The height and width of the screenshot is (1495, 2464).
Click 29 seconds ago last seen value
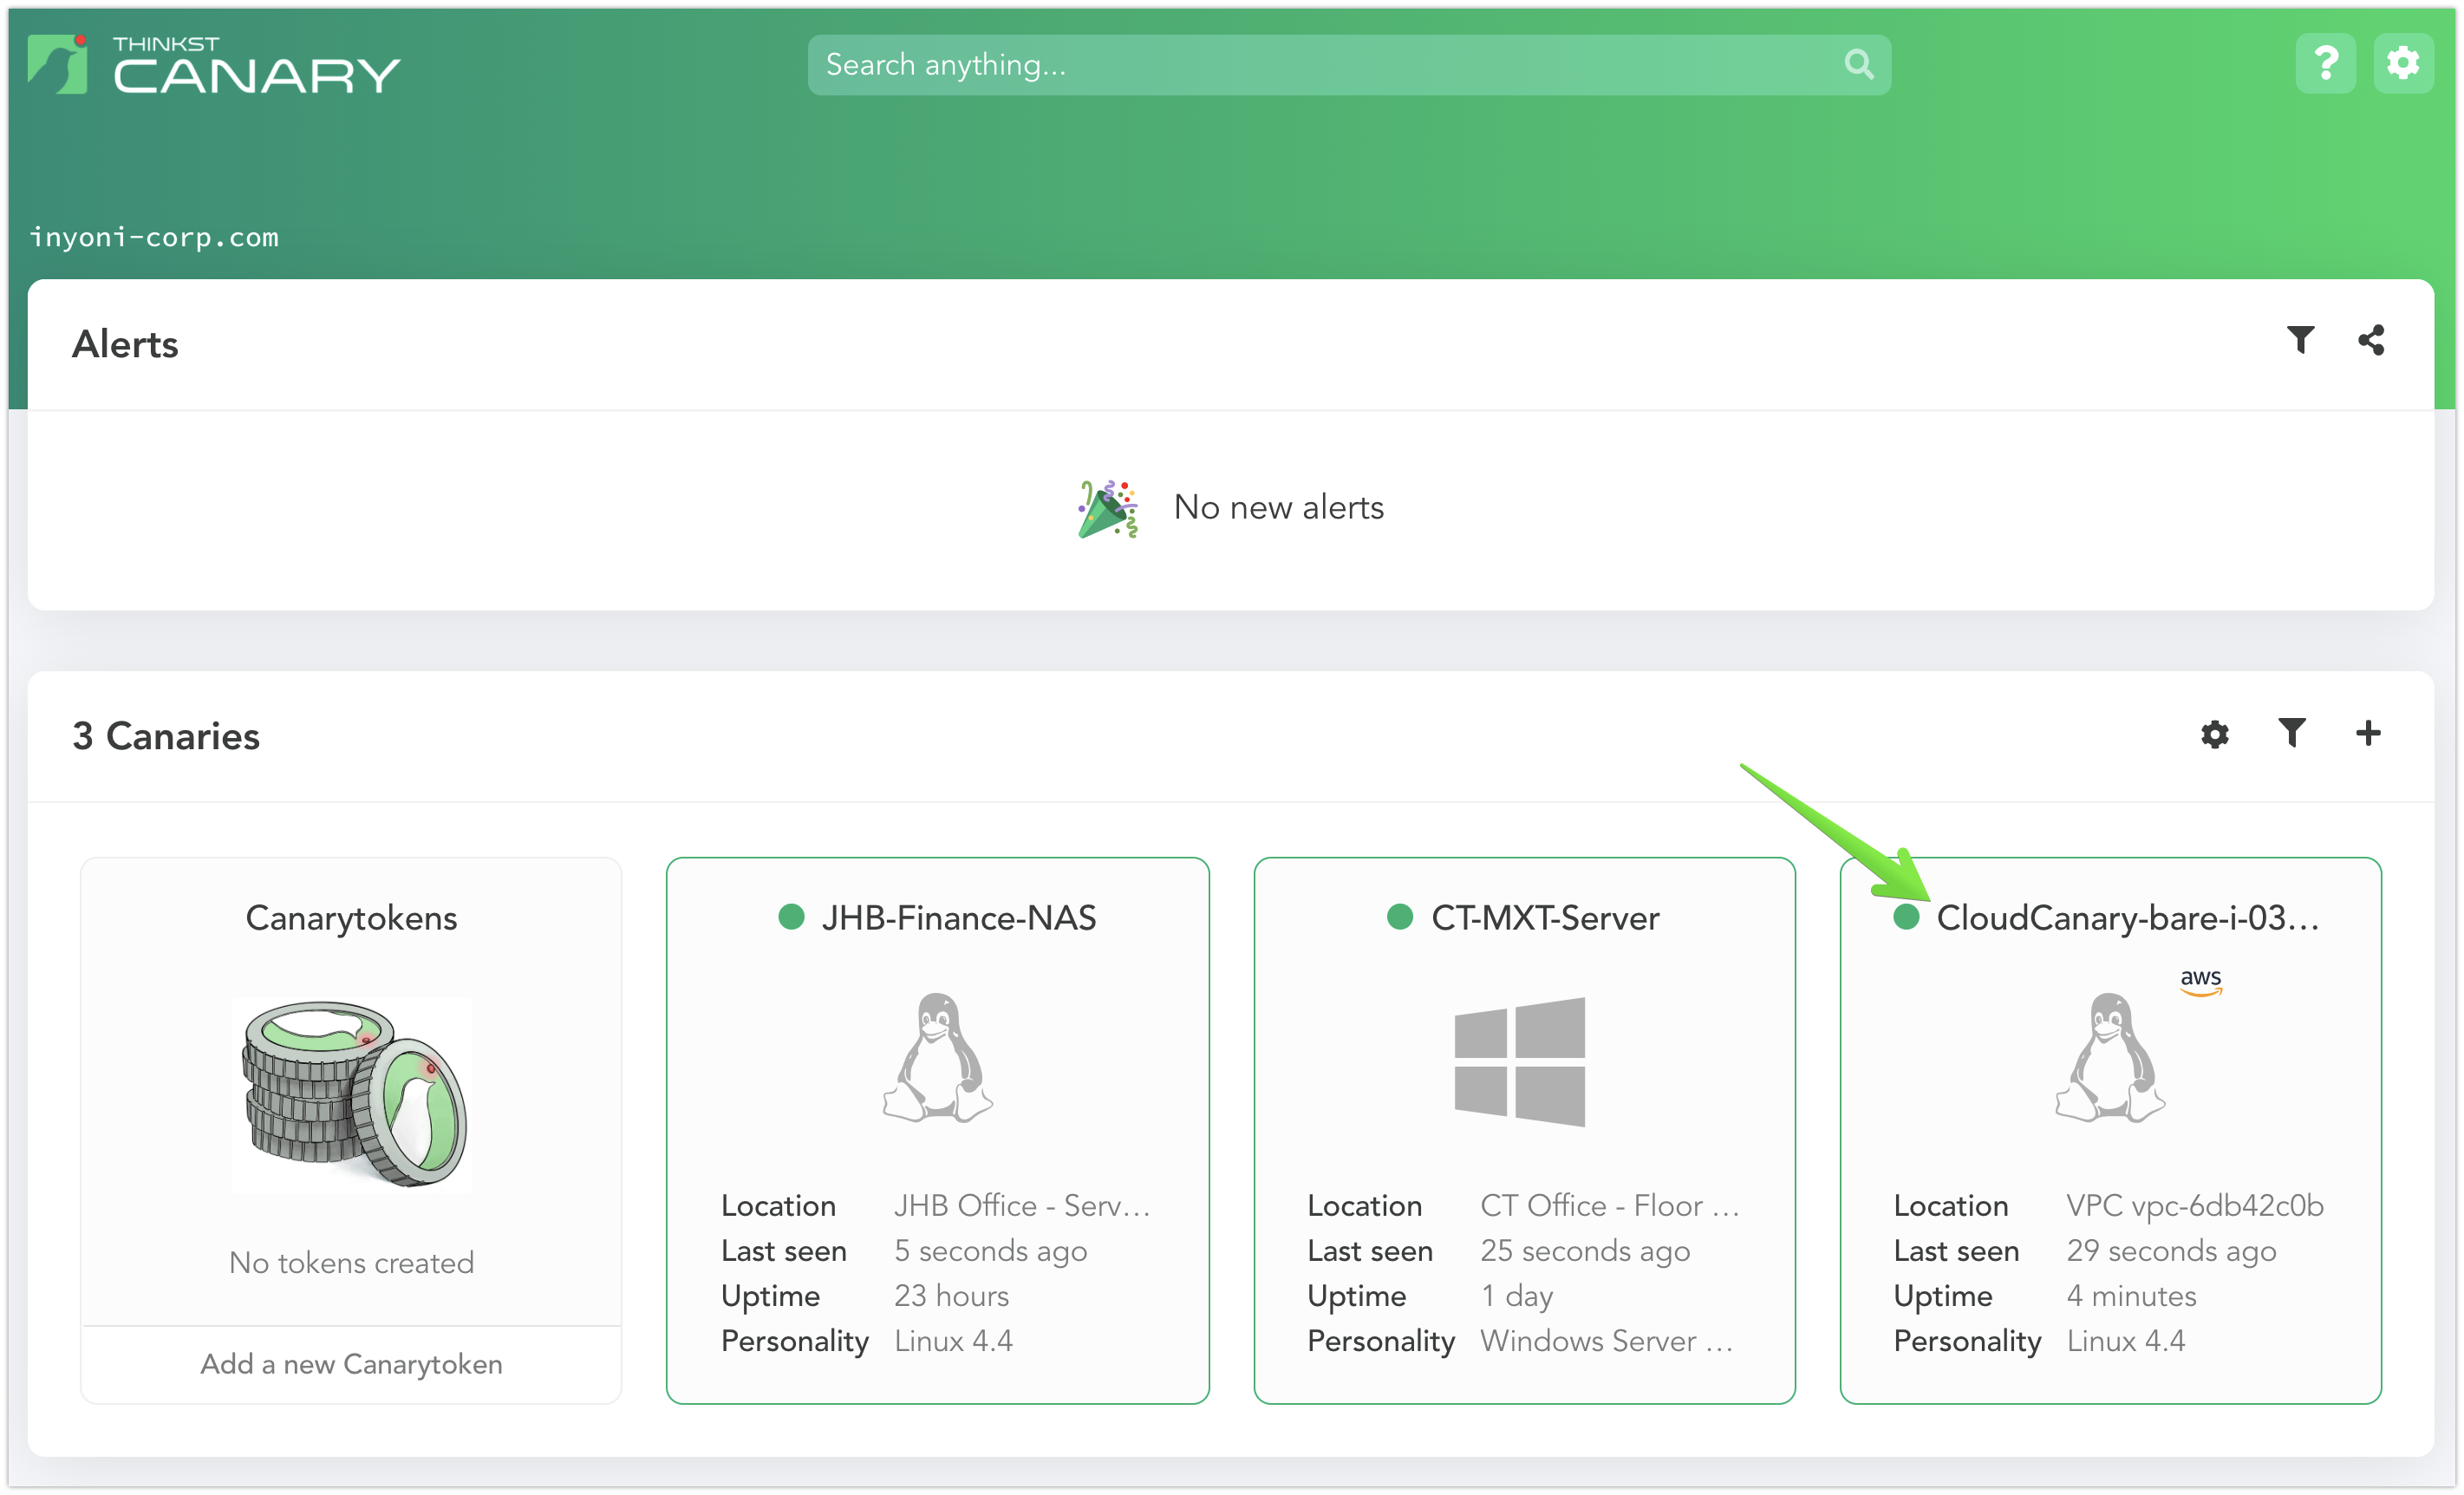click(2171, 1252)
